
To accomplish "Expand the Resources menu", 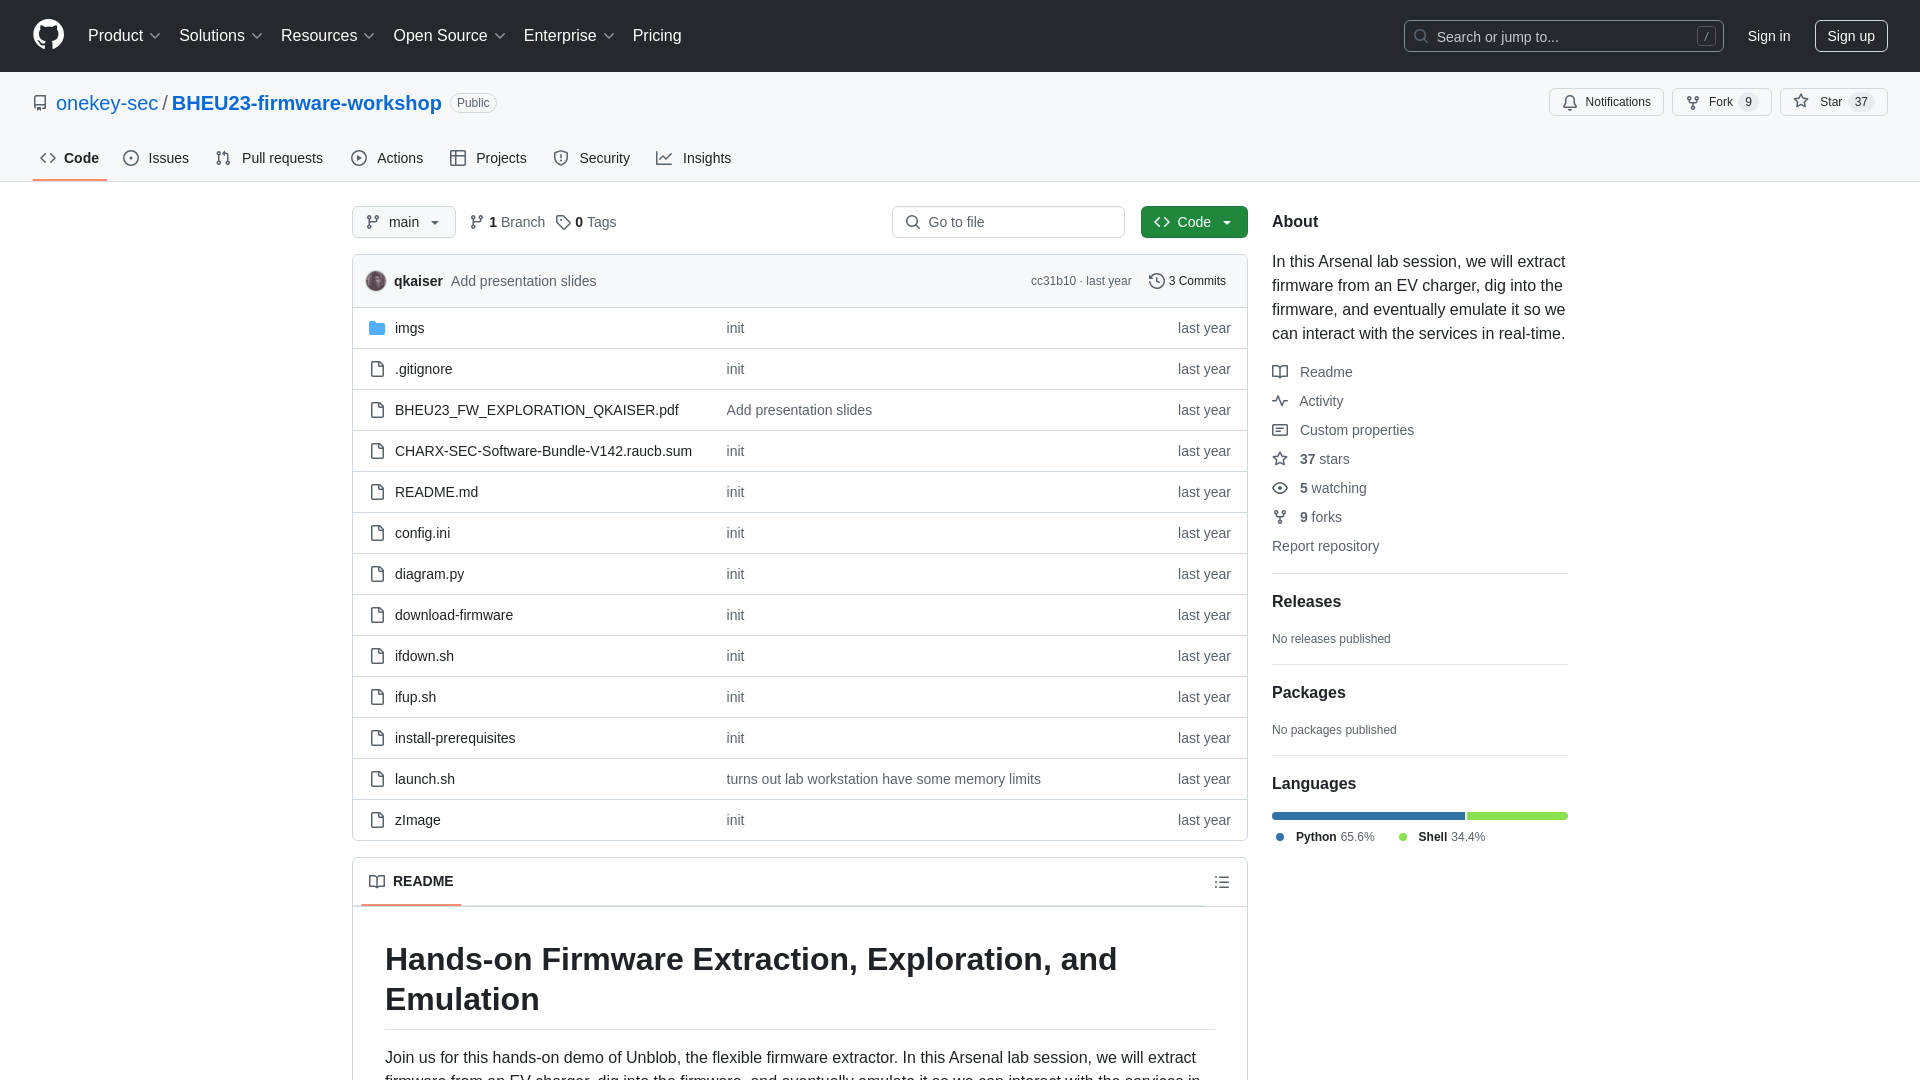I will pyautogui.click(x=328, y=35).
